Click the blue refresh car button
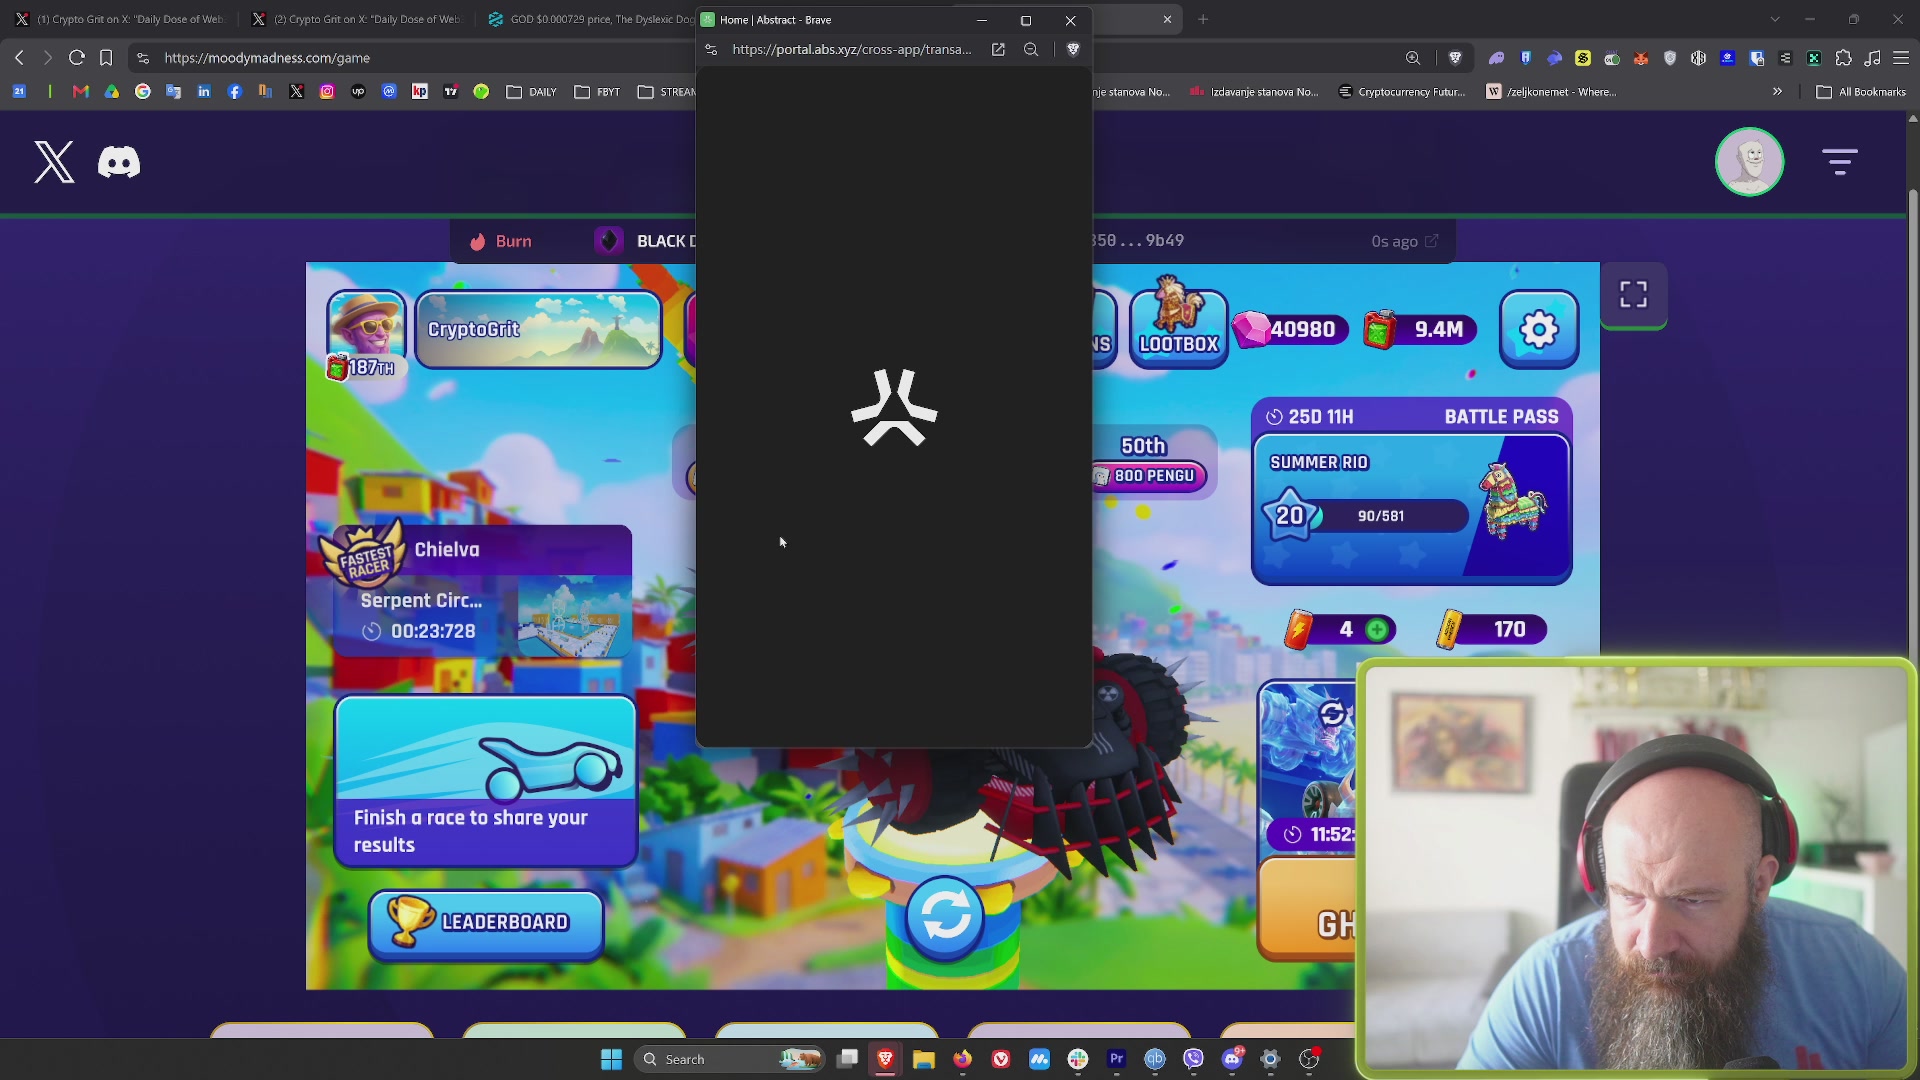 pyautogui.click(x=945, y=916)
